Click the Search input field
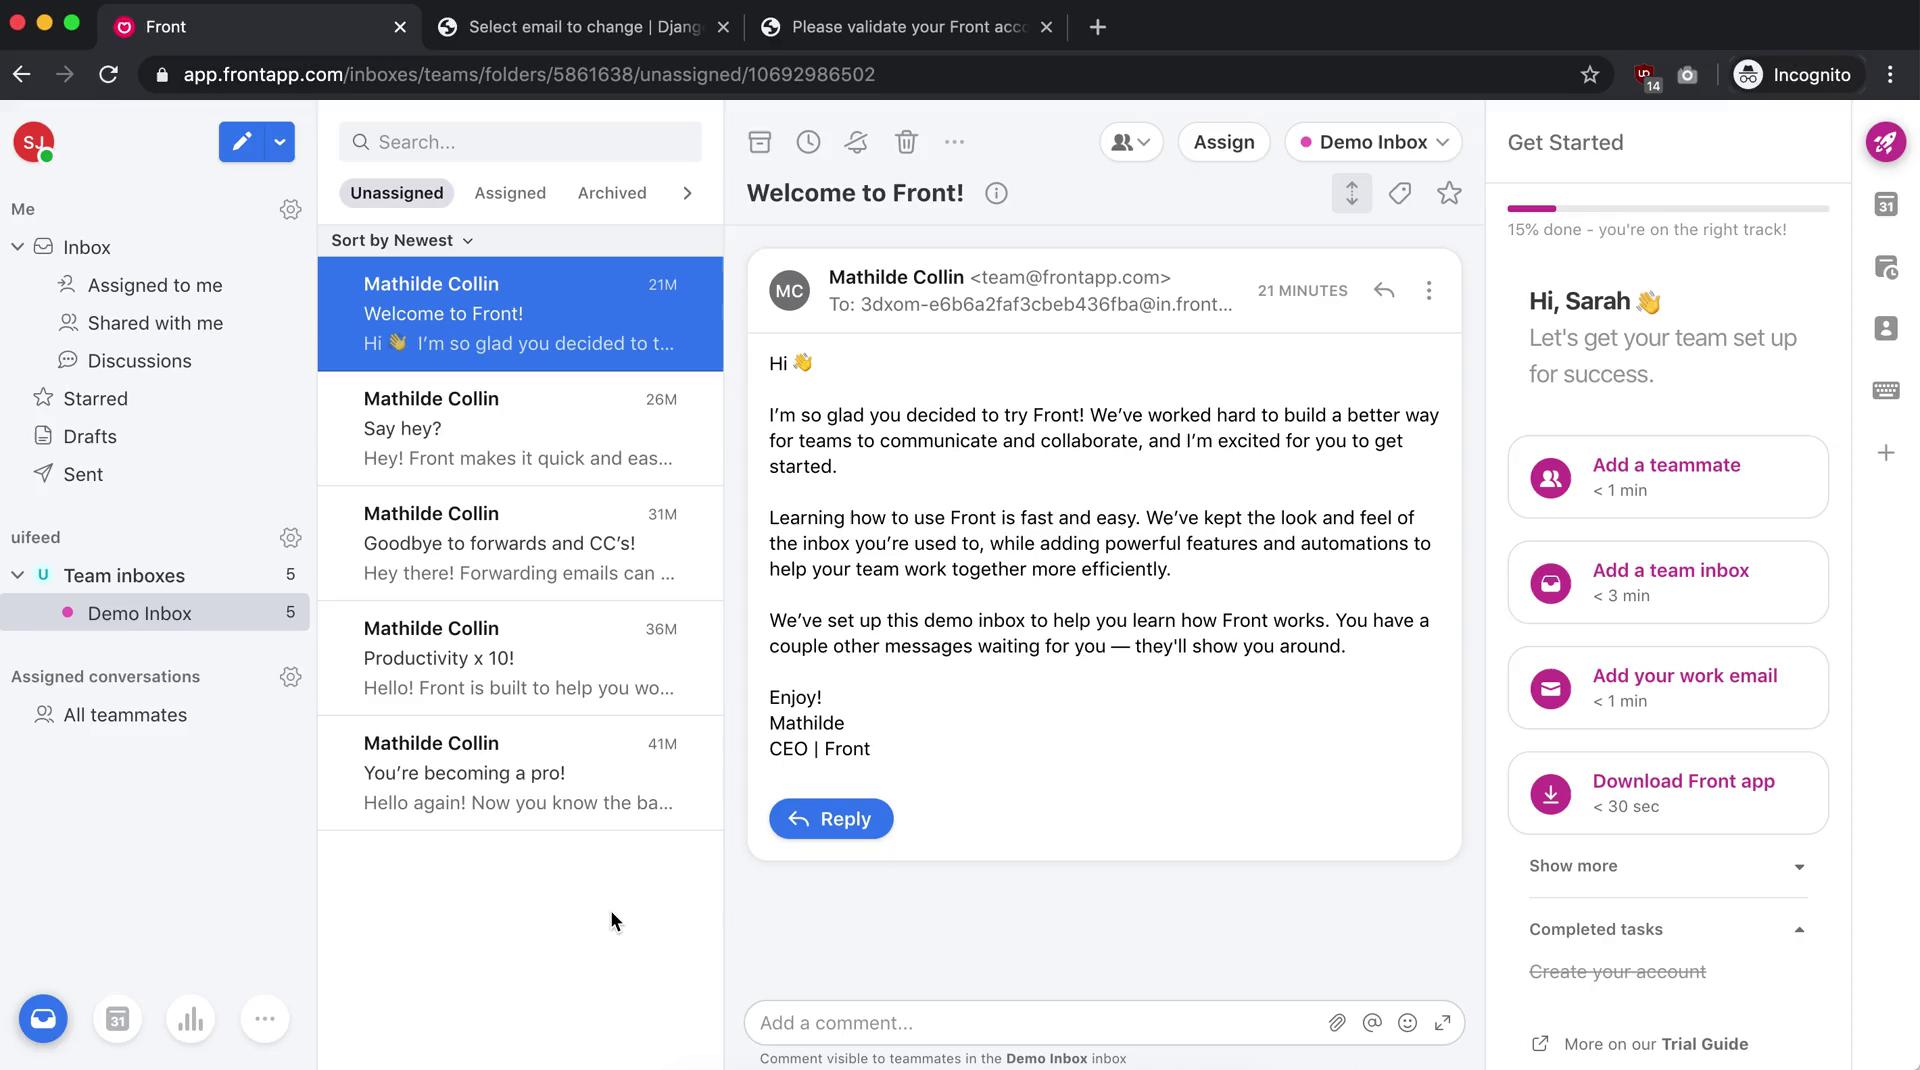 [x=520, y=142]
